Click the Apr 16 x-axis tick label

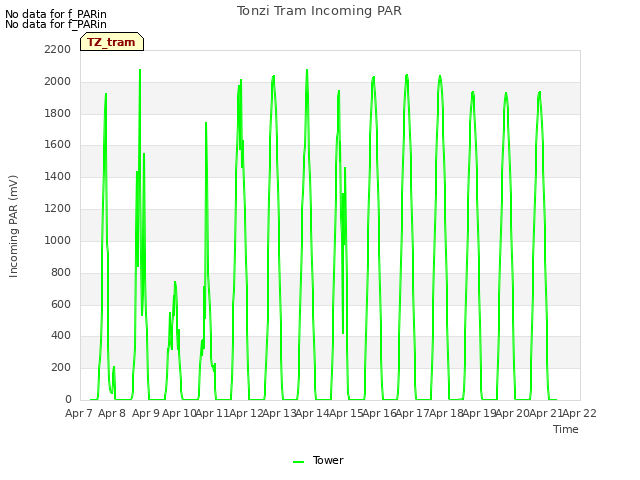pos(379,413)
